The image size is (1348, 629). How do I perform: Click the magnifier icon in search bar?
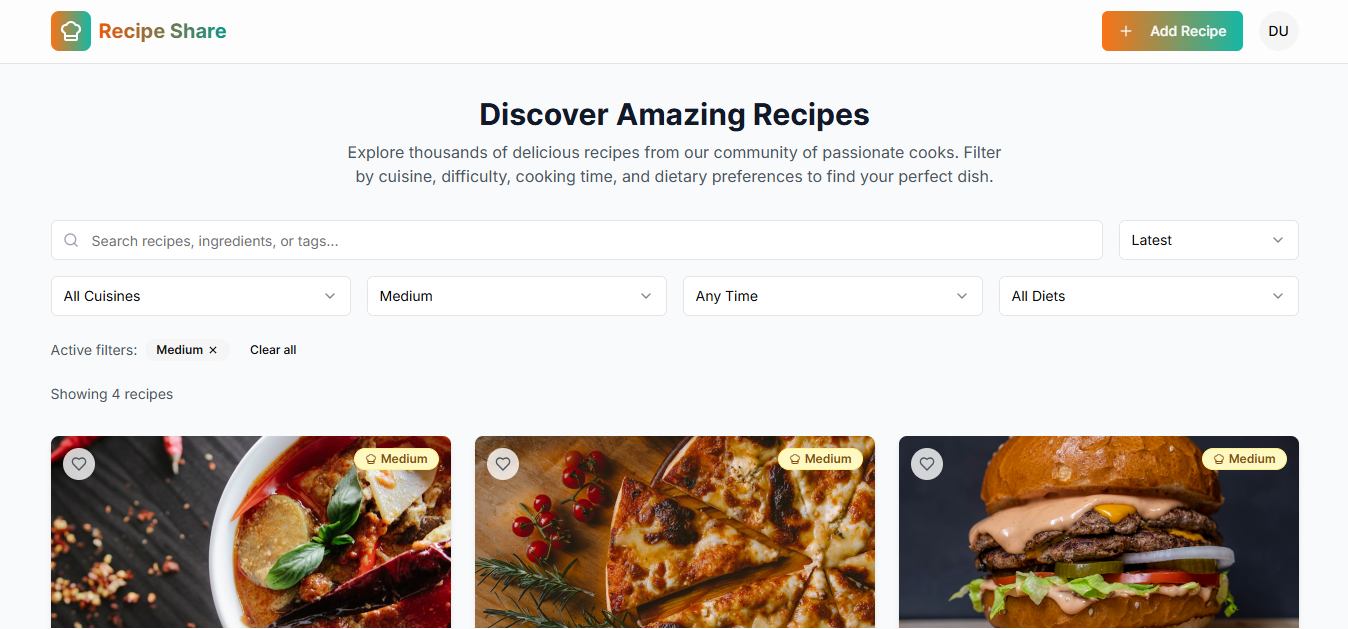tap(71, 240)
